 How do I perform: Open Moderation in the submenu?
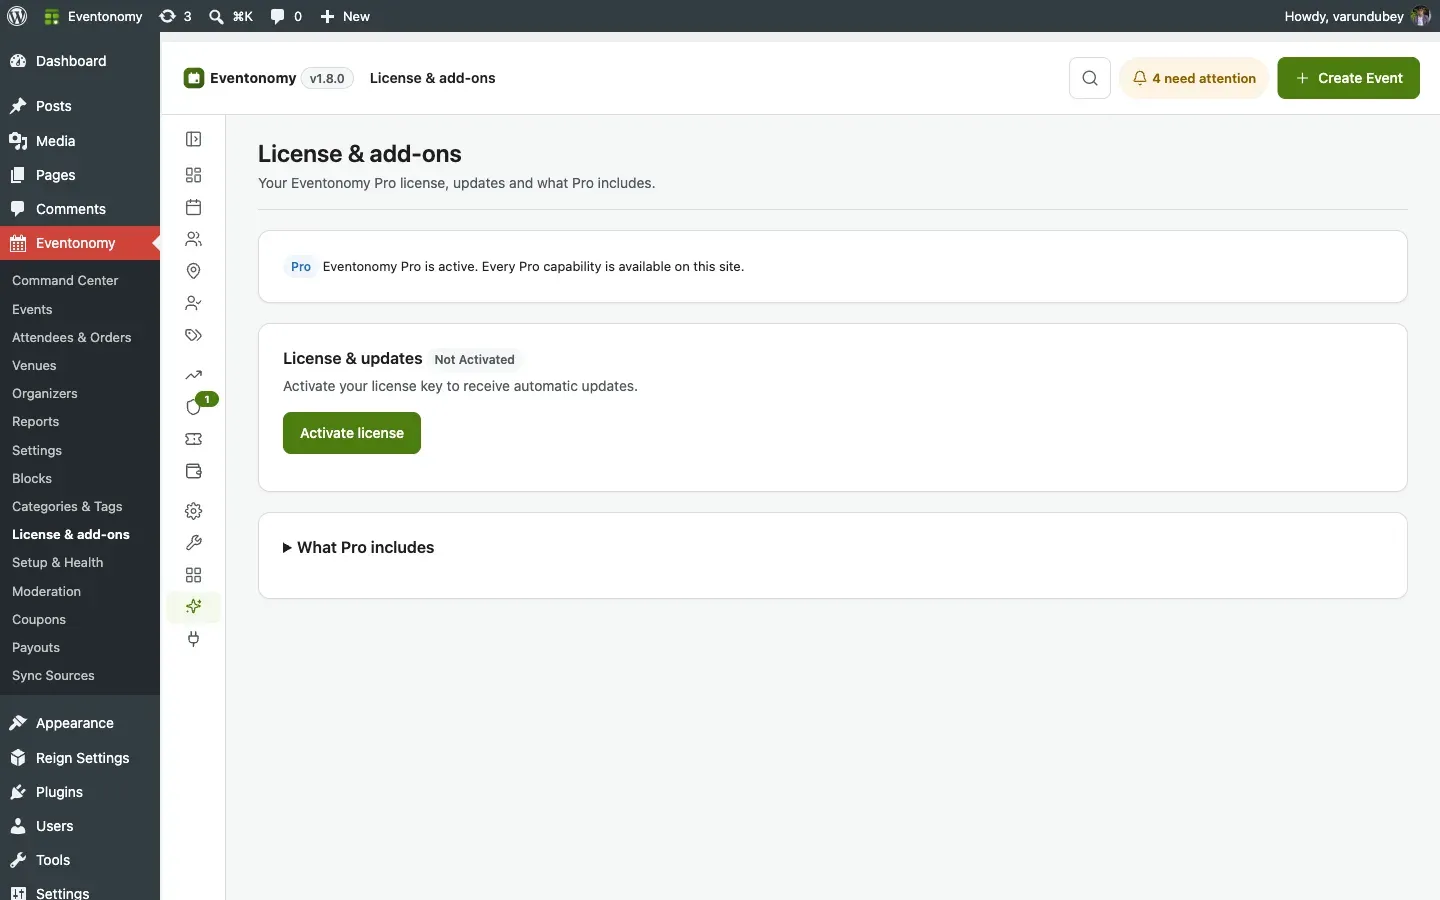coord(47,592)
